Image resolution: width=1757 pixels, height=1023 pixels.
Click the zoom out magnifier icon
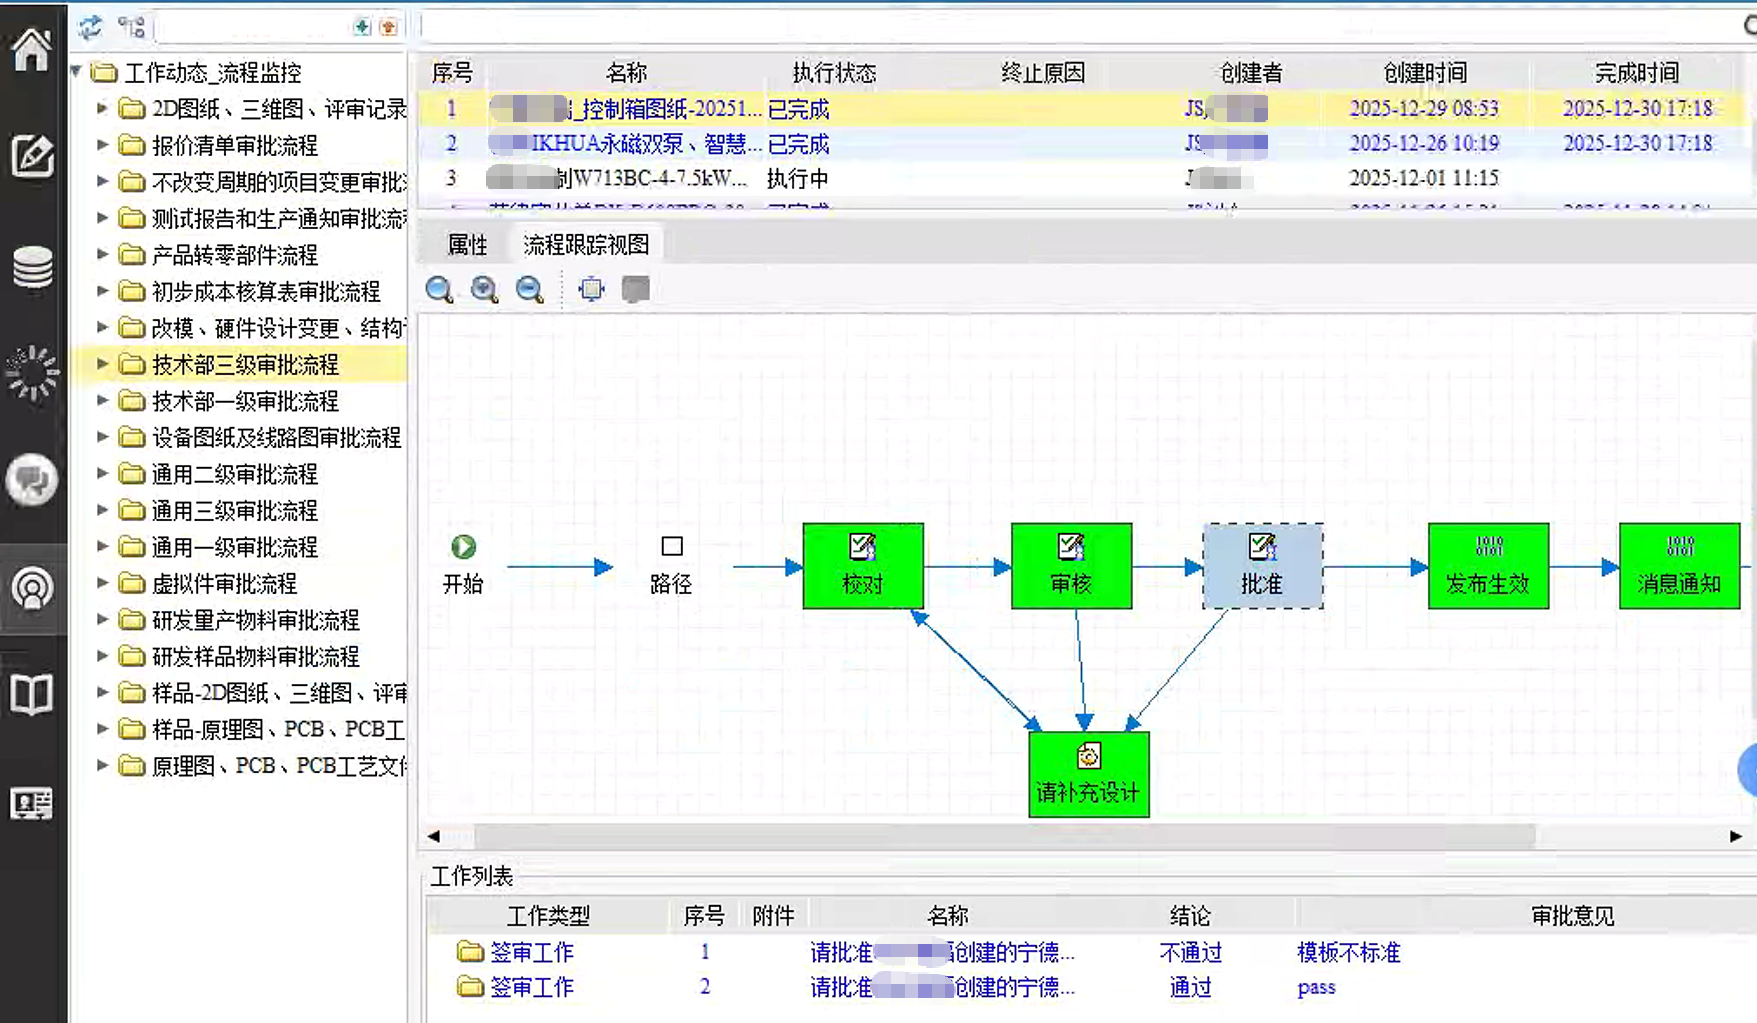[530, 290]
